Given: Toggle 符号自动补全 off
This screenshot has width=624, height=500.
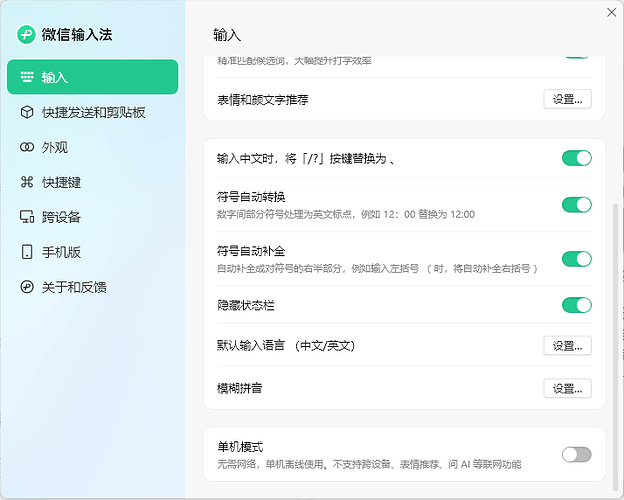Looking at the screenshot, I should tap(576, 259).
